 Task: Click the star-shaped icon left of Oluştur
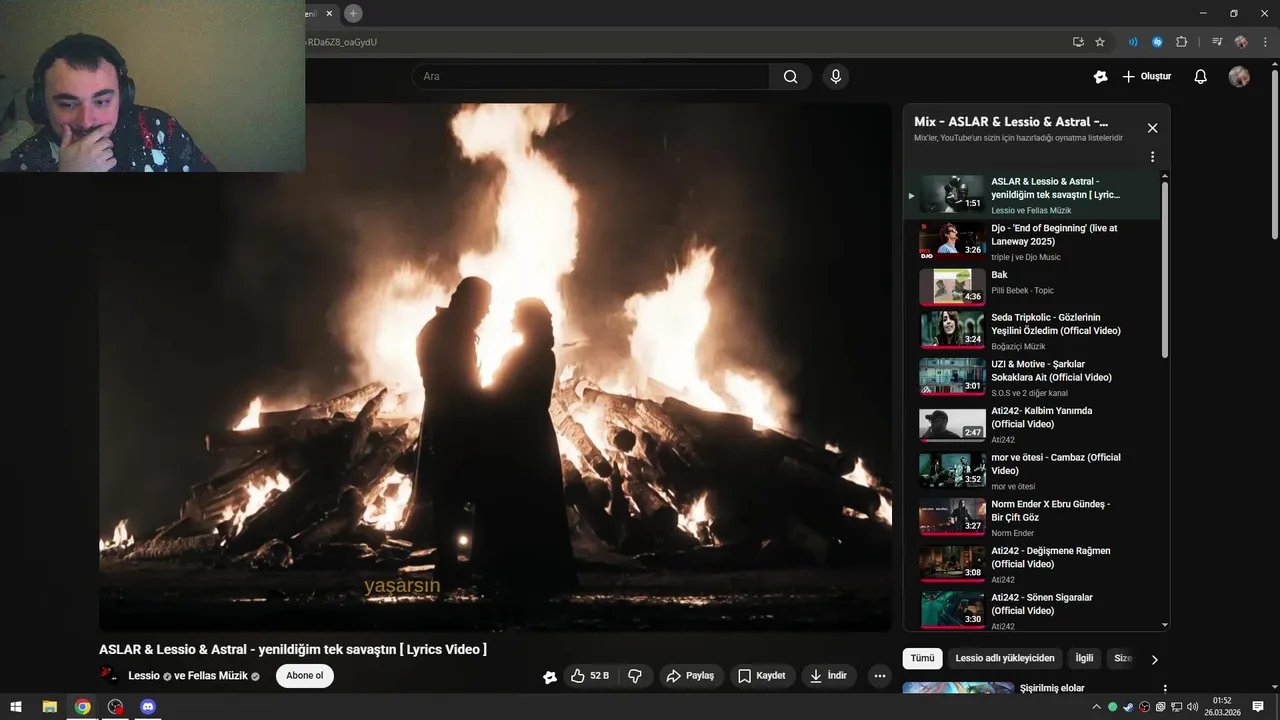(x=1100, y=77)
